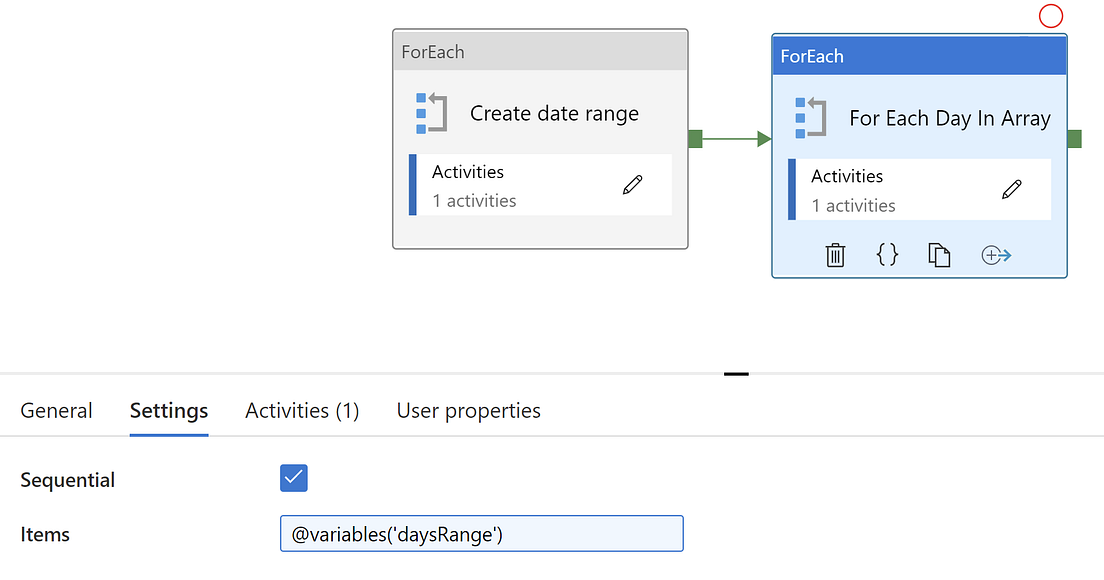
Task: Click the Create date range ForEach icon
Action: pyautogui.click(x=431, y=113)
